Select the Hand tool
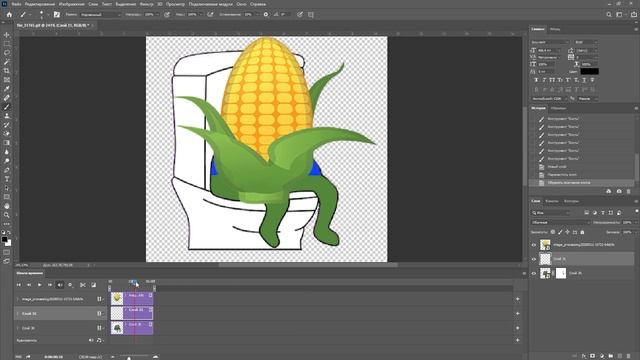Viewport: 640px width, 360px height. pyautogui.click(x=7, y=206)
